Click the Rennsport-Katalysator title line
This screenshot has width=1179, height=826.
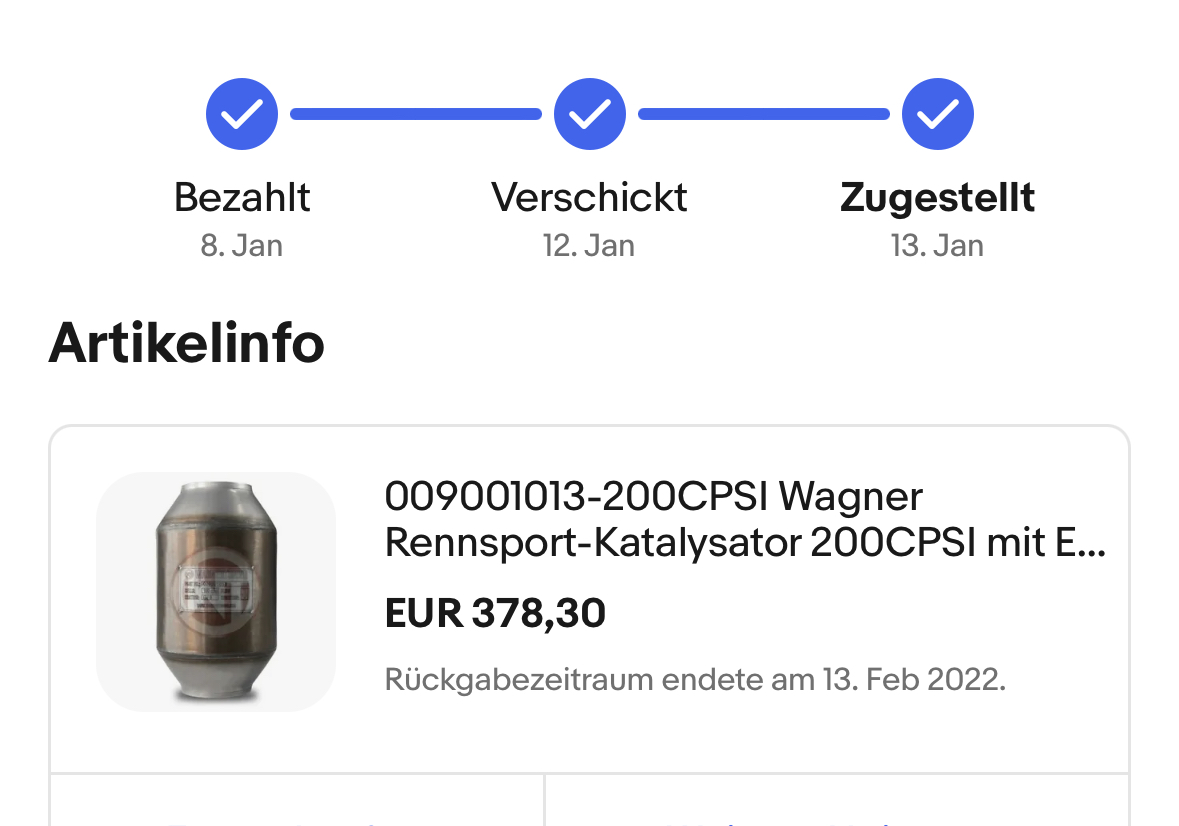point(744,543)
